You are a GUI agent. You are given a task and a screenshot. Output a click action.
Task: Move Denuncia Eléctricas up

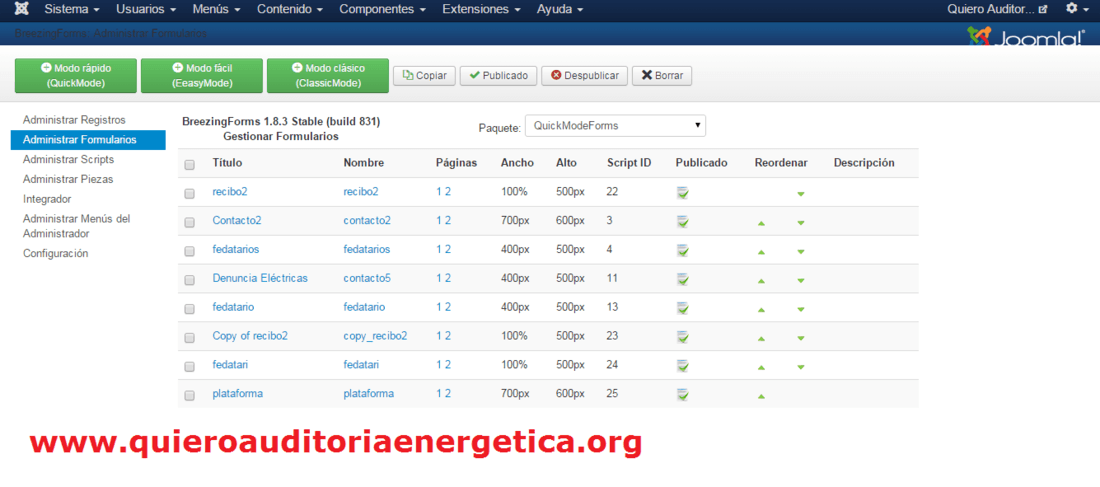pyautogui.click(x=761, y=281)
